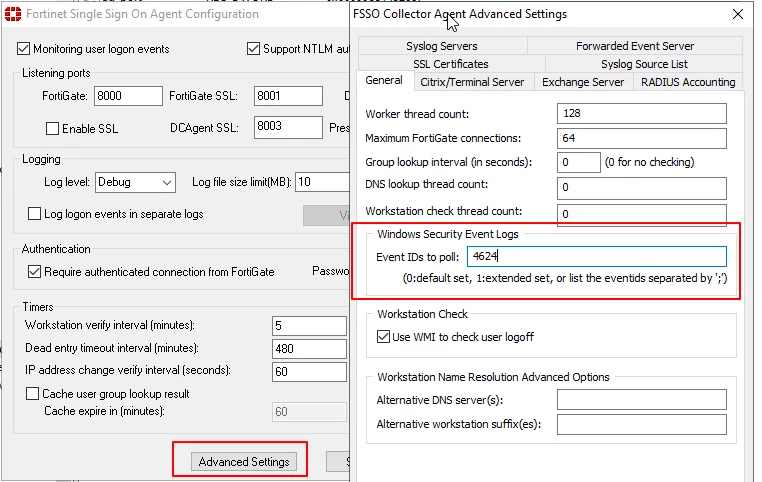The height and width of the screenshot is (482, 762).
Task: Click FortiGate SSL port field 8001
Action: (288, 96)
